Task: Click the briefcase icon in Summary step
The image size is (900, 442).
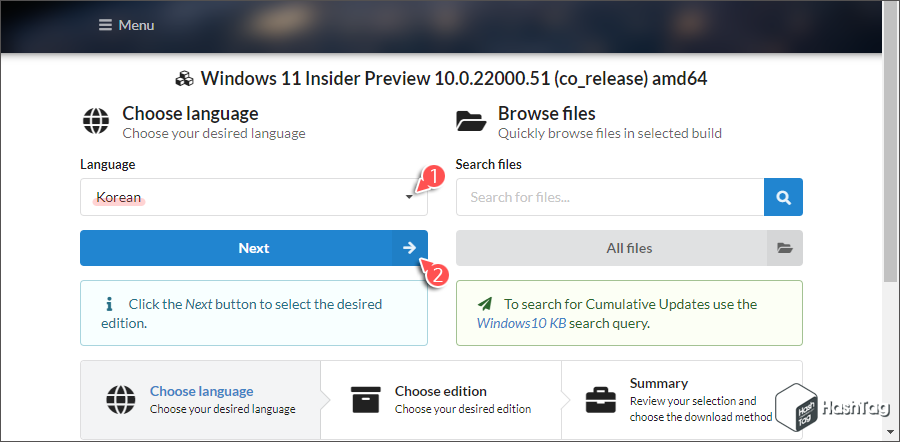Action: pyautogui.click(x=600, y=400)
